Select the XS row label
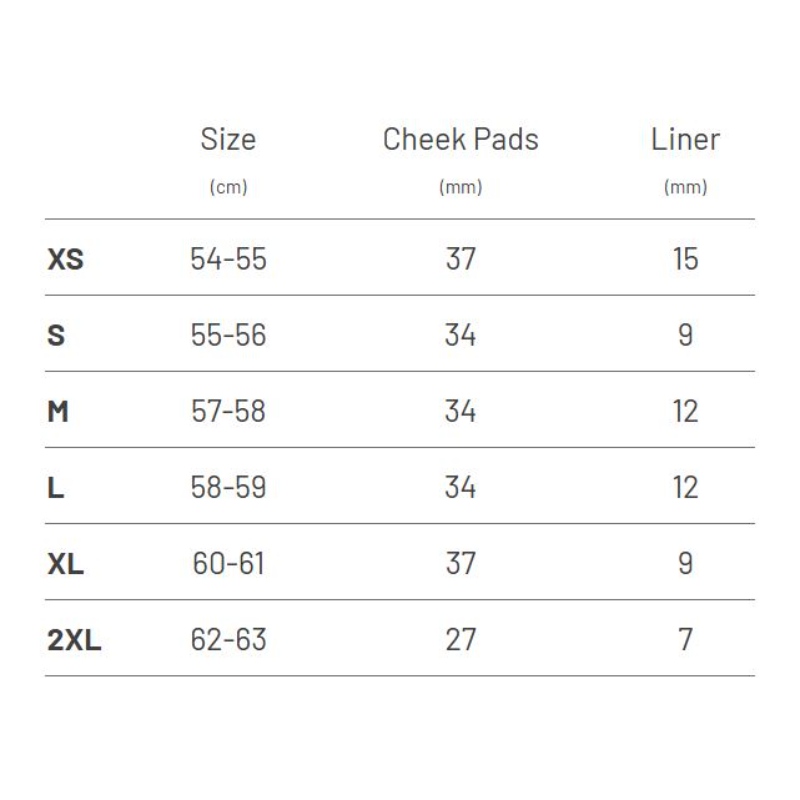 tap(65, 259)
